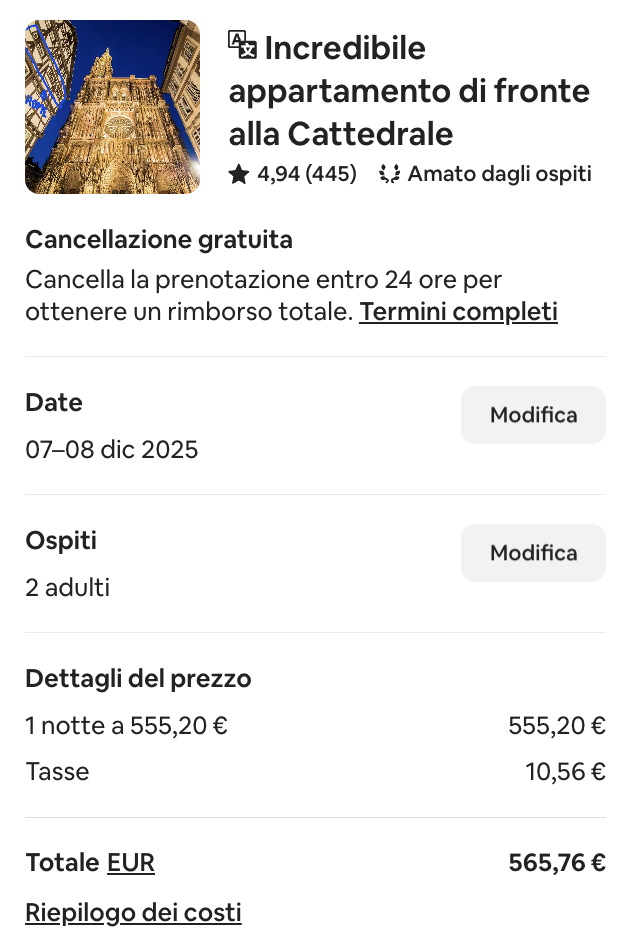The image size is (642, 940).
Task: Select the star rating icon
Action: 239,173
